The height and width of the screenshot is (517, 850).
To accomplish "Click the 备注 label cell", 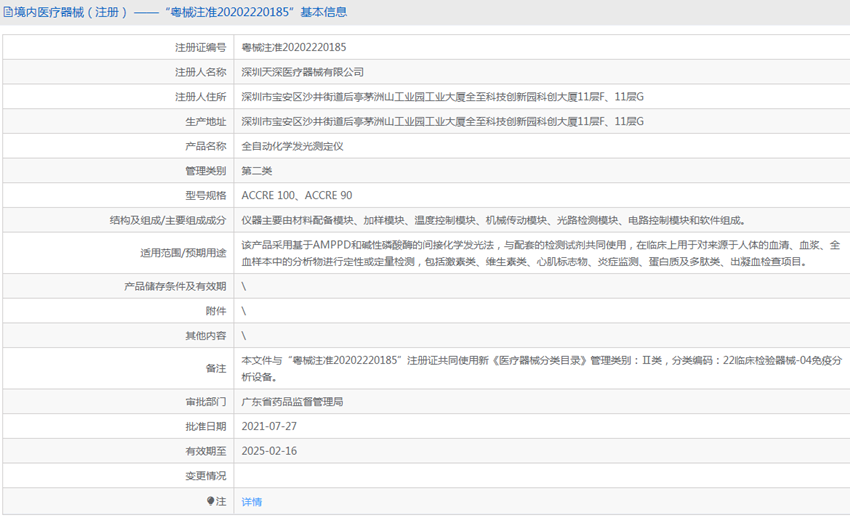I will coord(118,369).
